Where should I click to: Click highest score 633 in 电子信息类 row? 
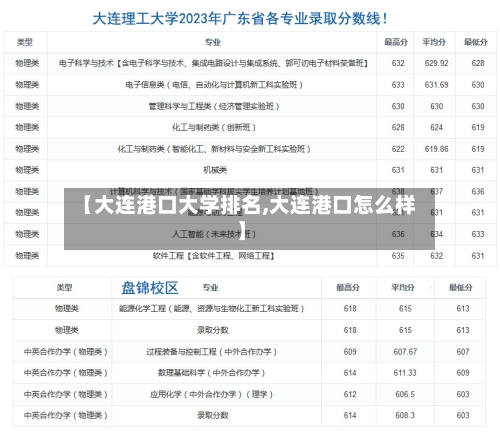pyautogui.click(x=398, y=85)
